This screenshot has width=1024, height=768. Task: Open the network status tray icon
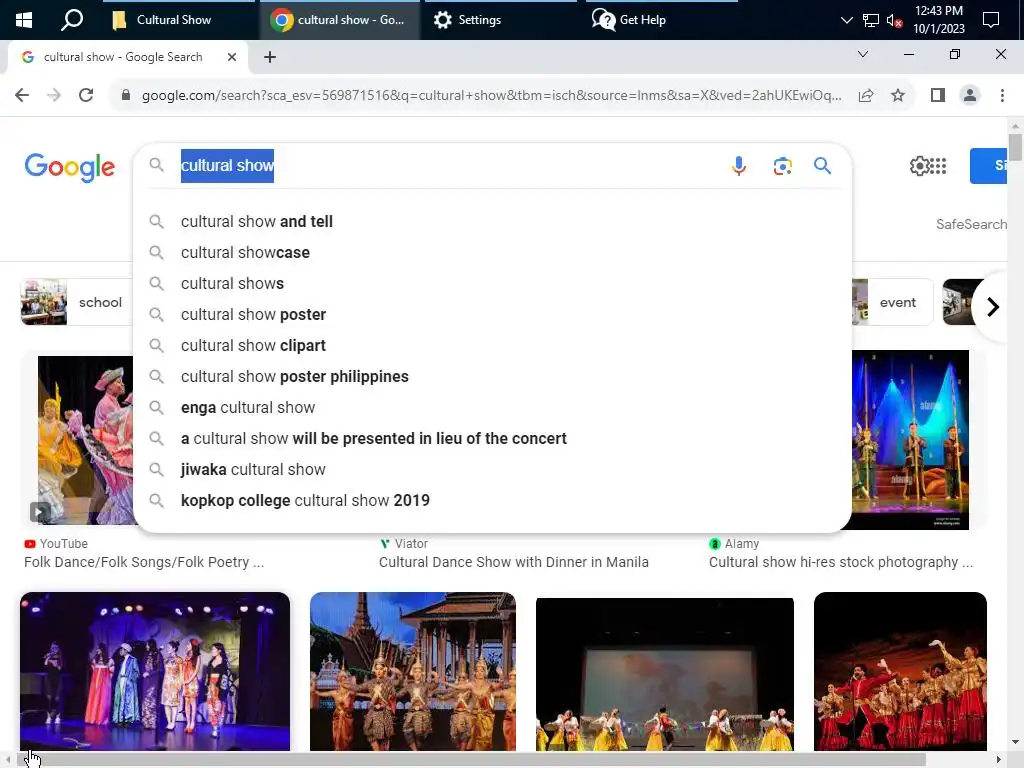(871, 20)
